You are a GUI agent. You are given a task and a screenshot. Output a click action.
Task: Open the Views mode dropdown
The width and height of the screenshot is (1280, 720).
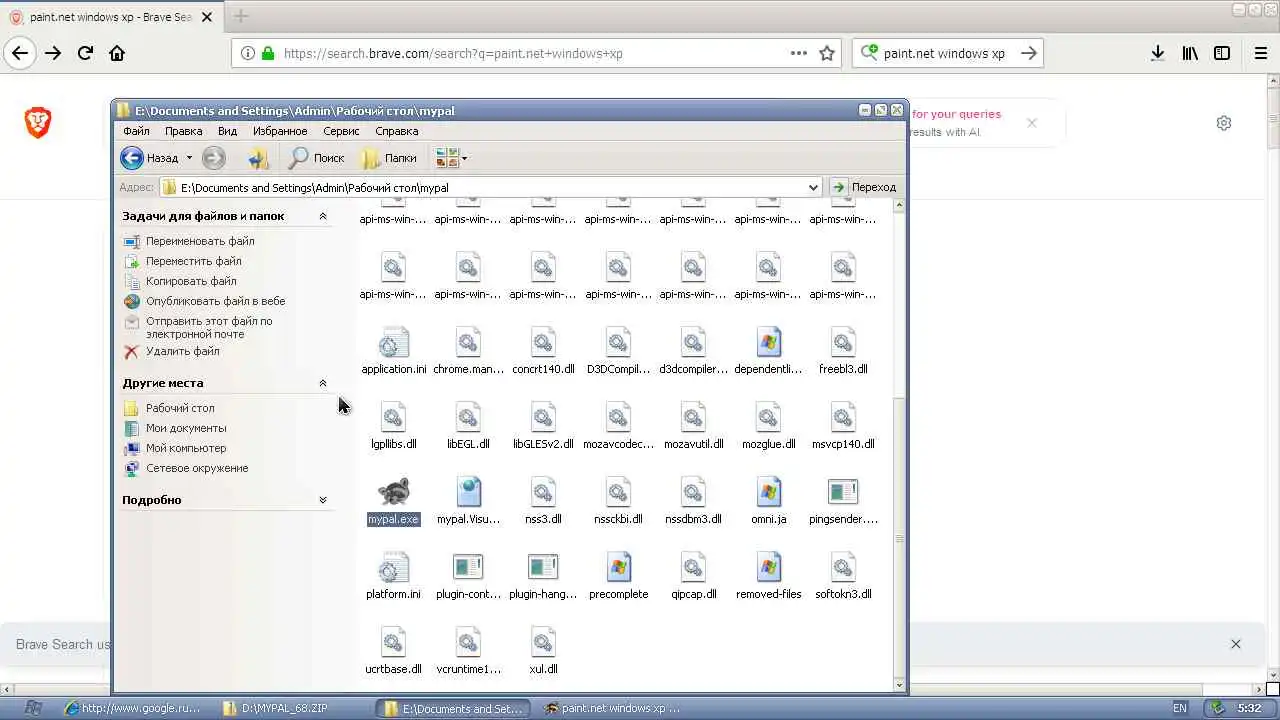click(451, 158)
